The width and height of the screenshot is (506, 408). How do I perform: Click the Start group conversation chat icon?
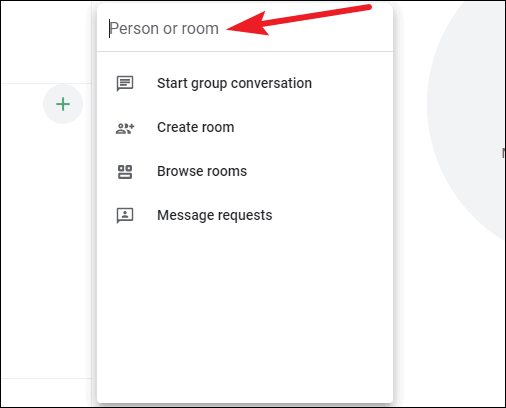(125, 83)
